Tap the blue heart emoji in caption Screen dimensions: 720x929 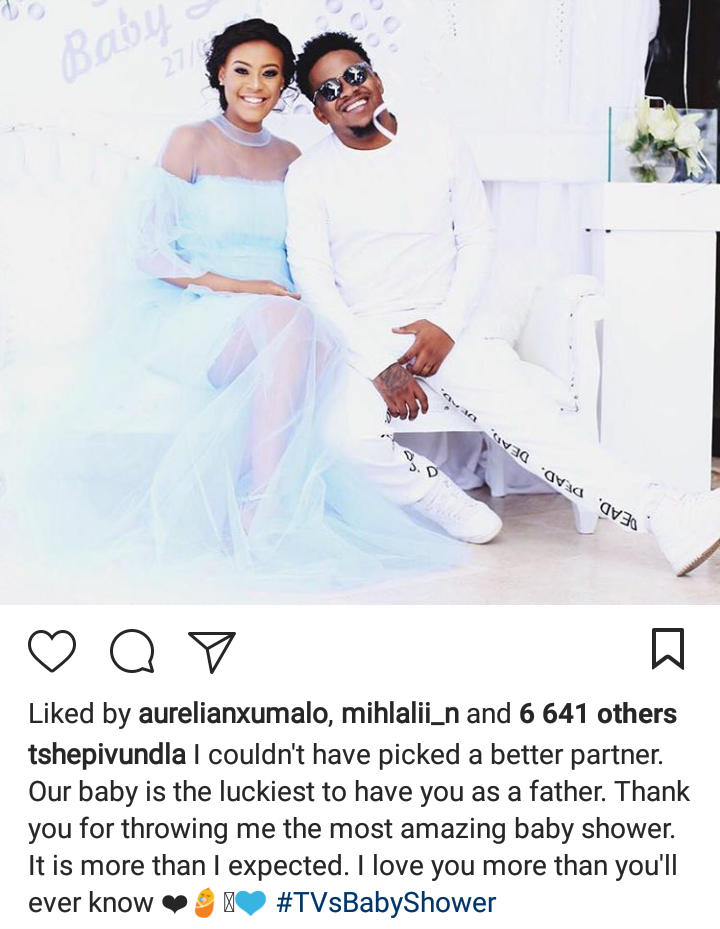tap(252, 904)
